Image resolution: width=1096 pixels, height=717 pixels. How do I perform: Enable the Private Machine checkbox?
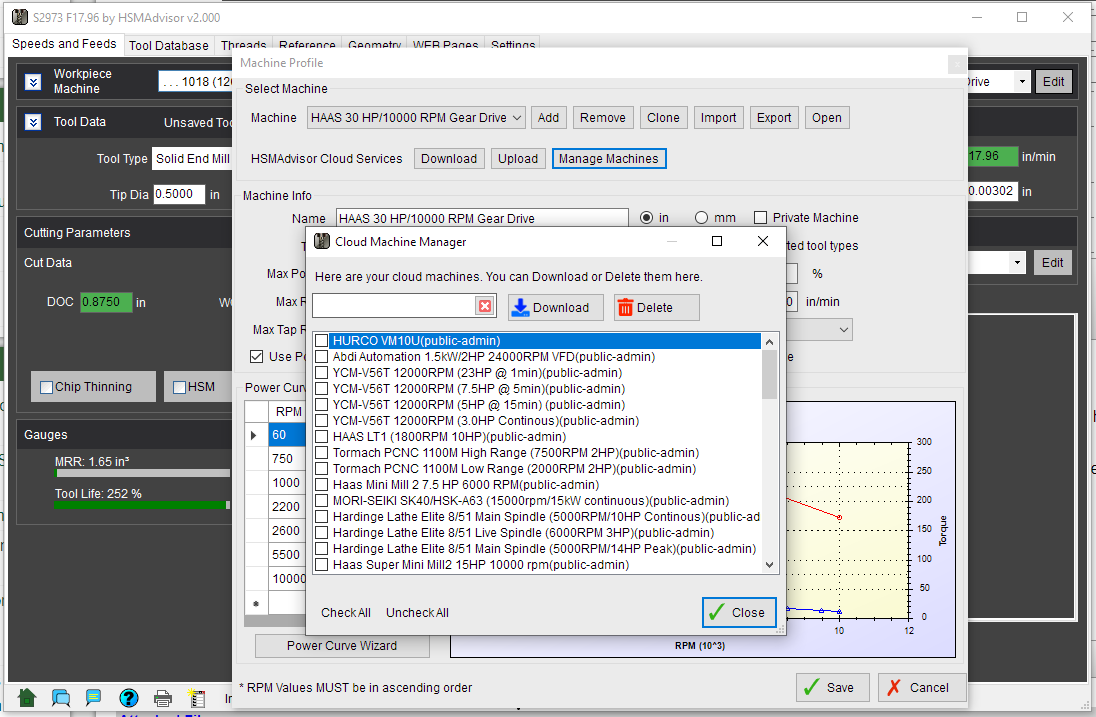click(761, 218)
